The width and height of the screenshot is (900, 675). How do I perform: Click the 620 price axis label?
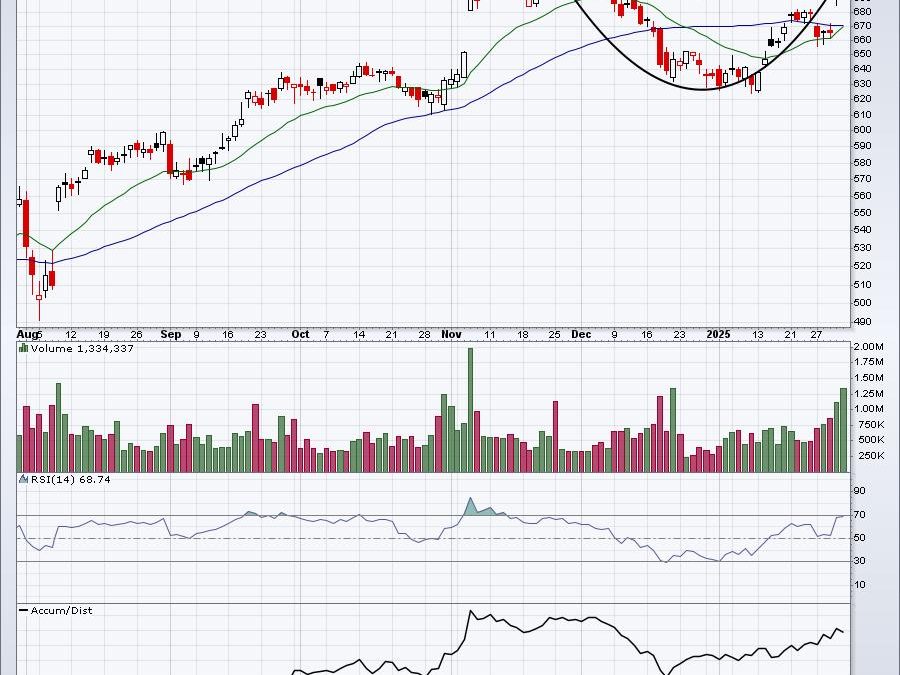863,99
